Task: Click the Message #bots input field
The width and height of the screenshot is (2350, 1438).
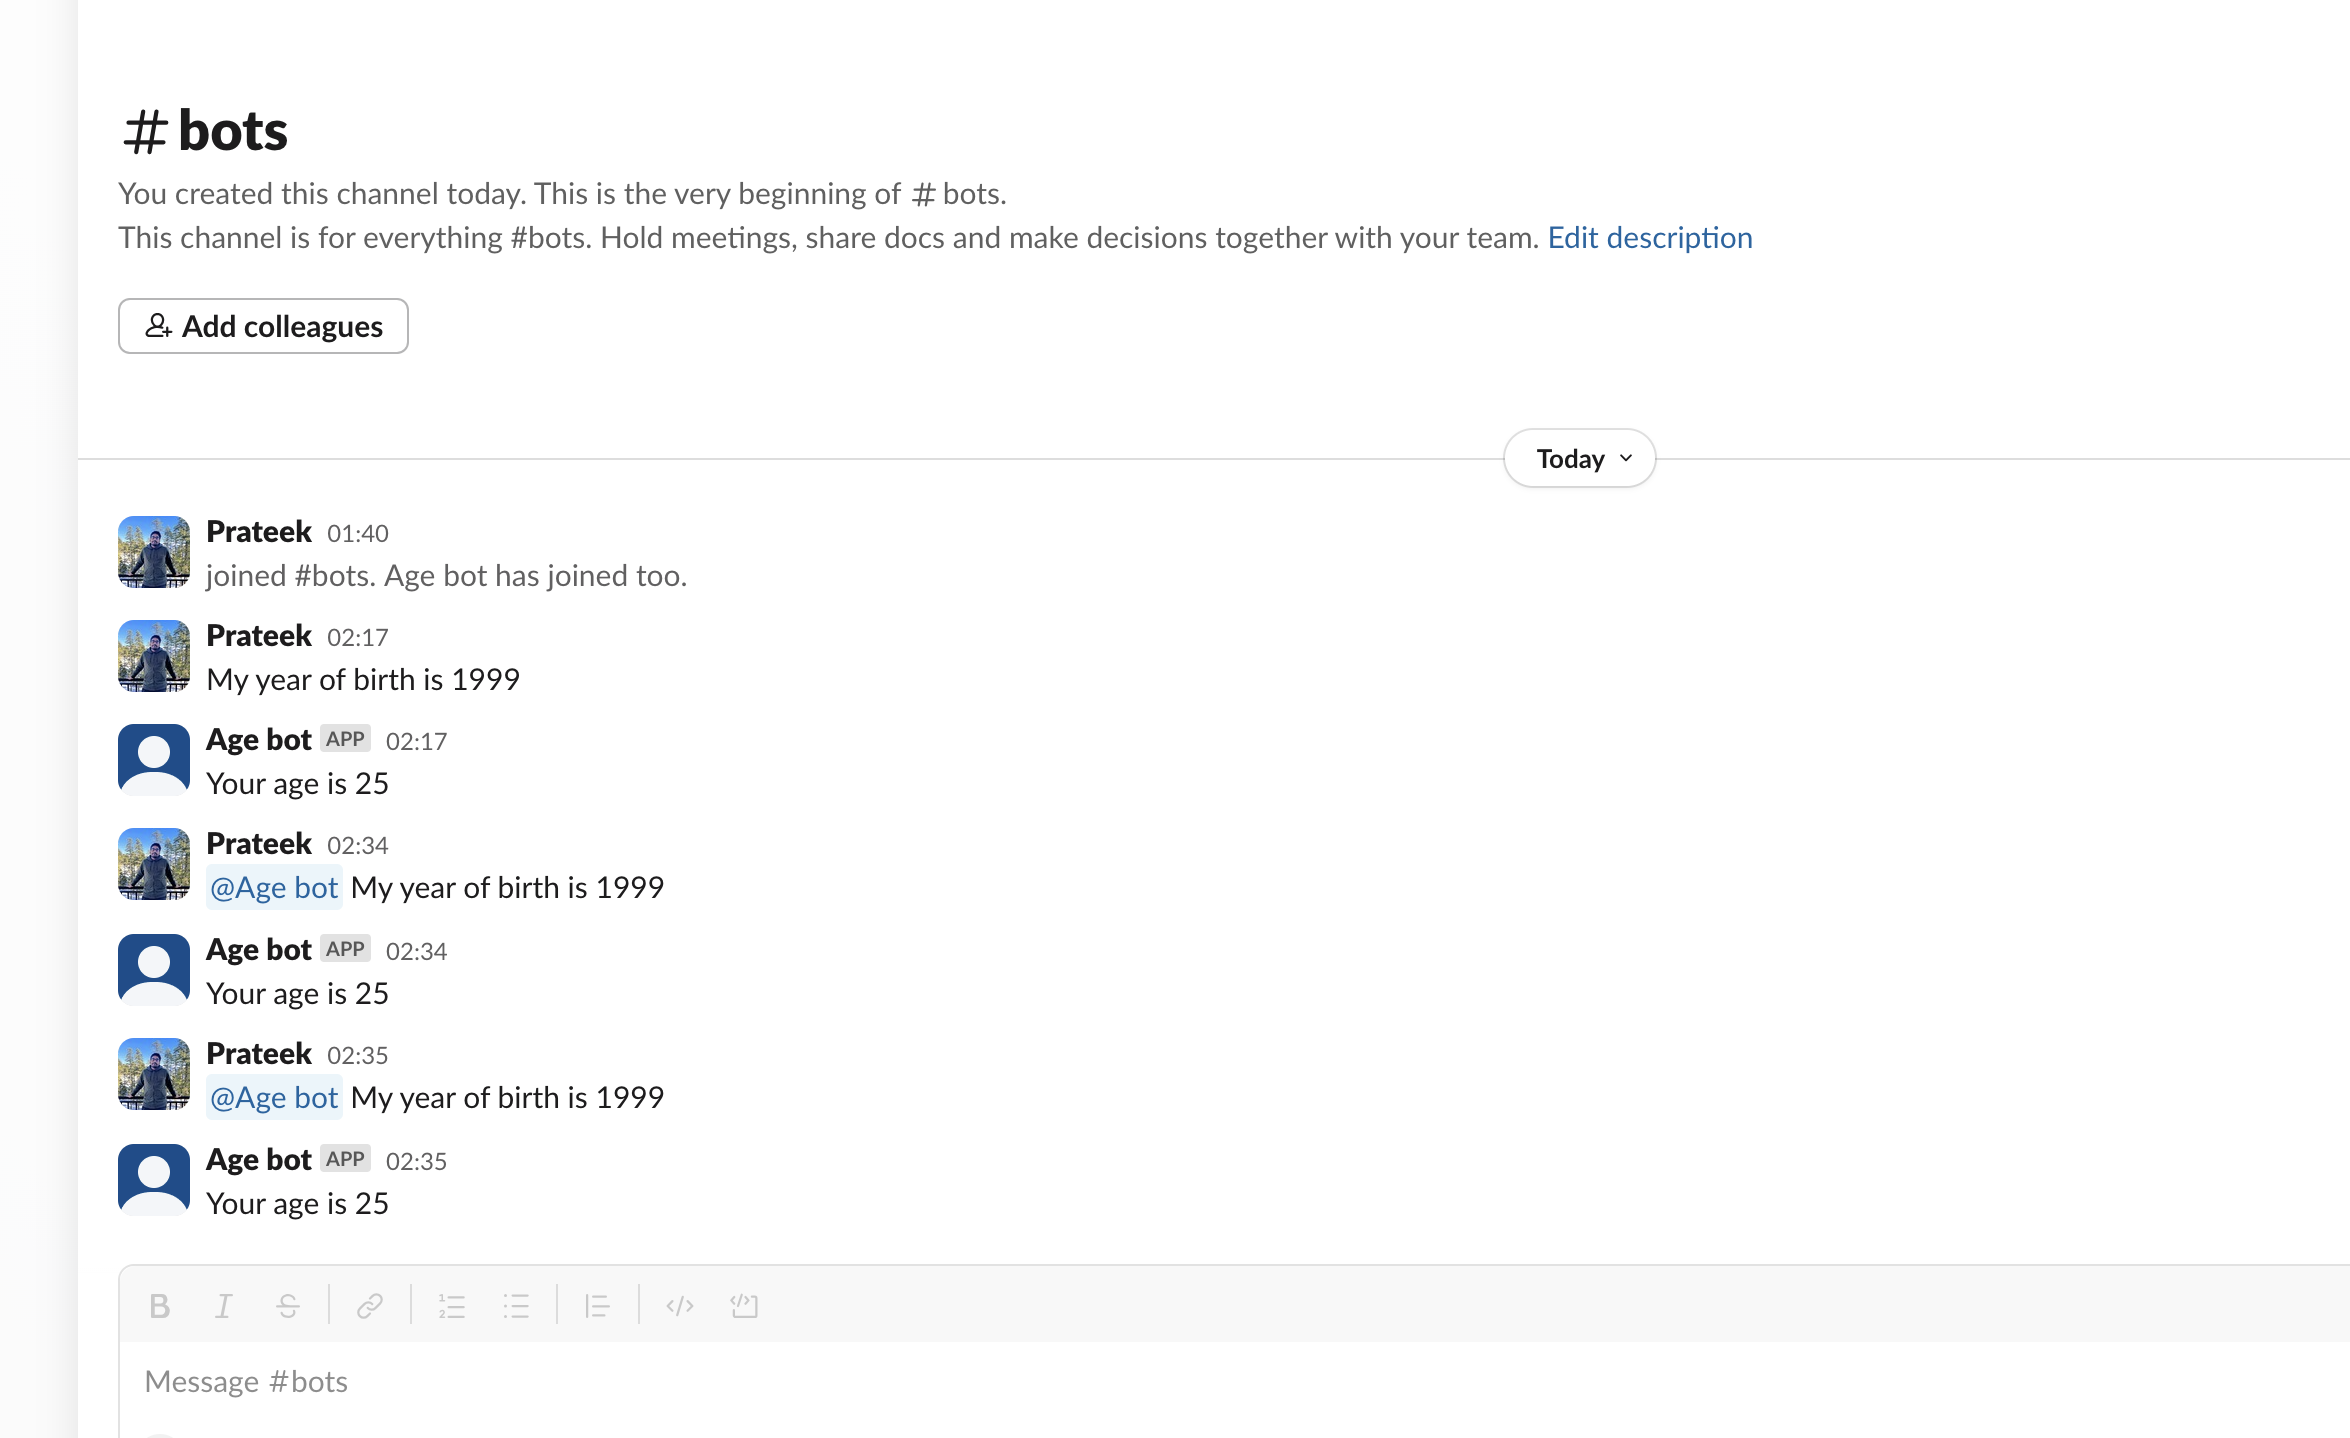Action: click(x=700, y=1382)
